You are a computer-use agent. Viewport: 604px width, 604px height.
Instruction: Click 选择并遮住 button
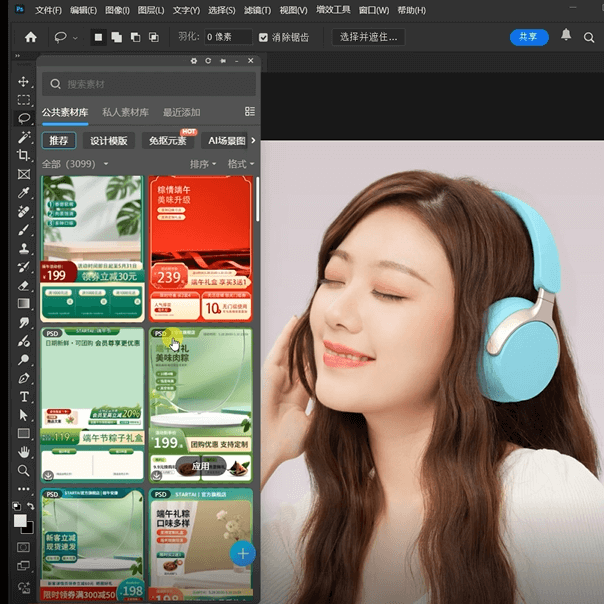pos(368,37)
